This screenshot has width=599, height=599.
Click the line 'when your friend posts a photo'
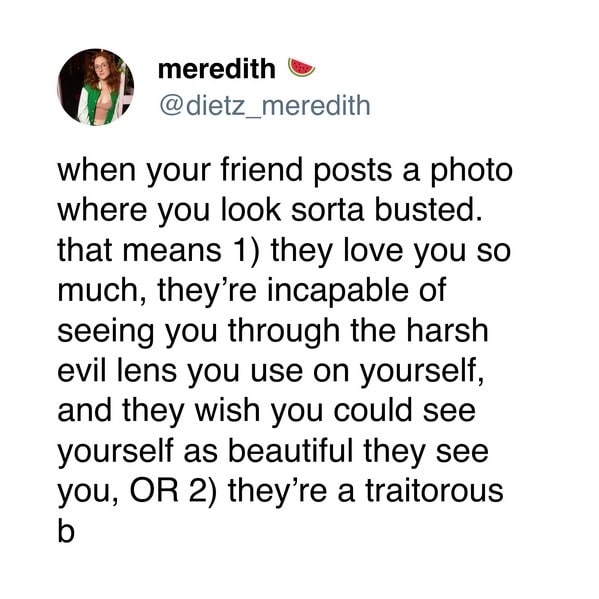click(285, 171)
